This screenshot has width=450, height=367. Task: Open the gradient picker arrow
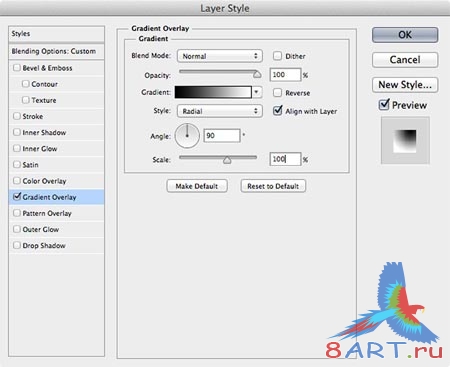(257, 92)
